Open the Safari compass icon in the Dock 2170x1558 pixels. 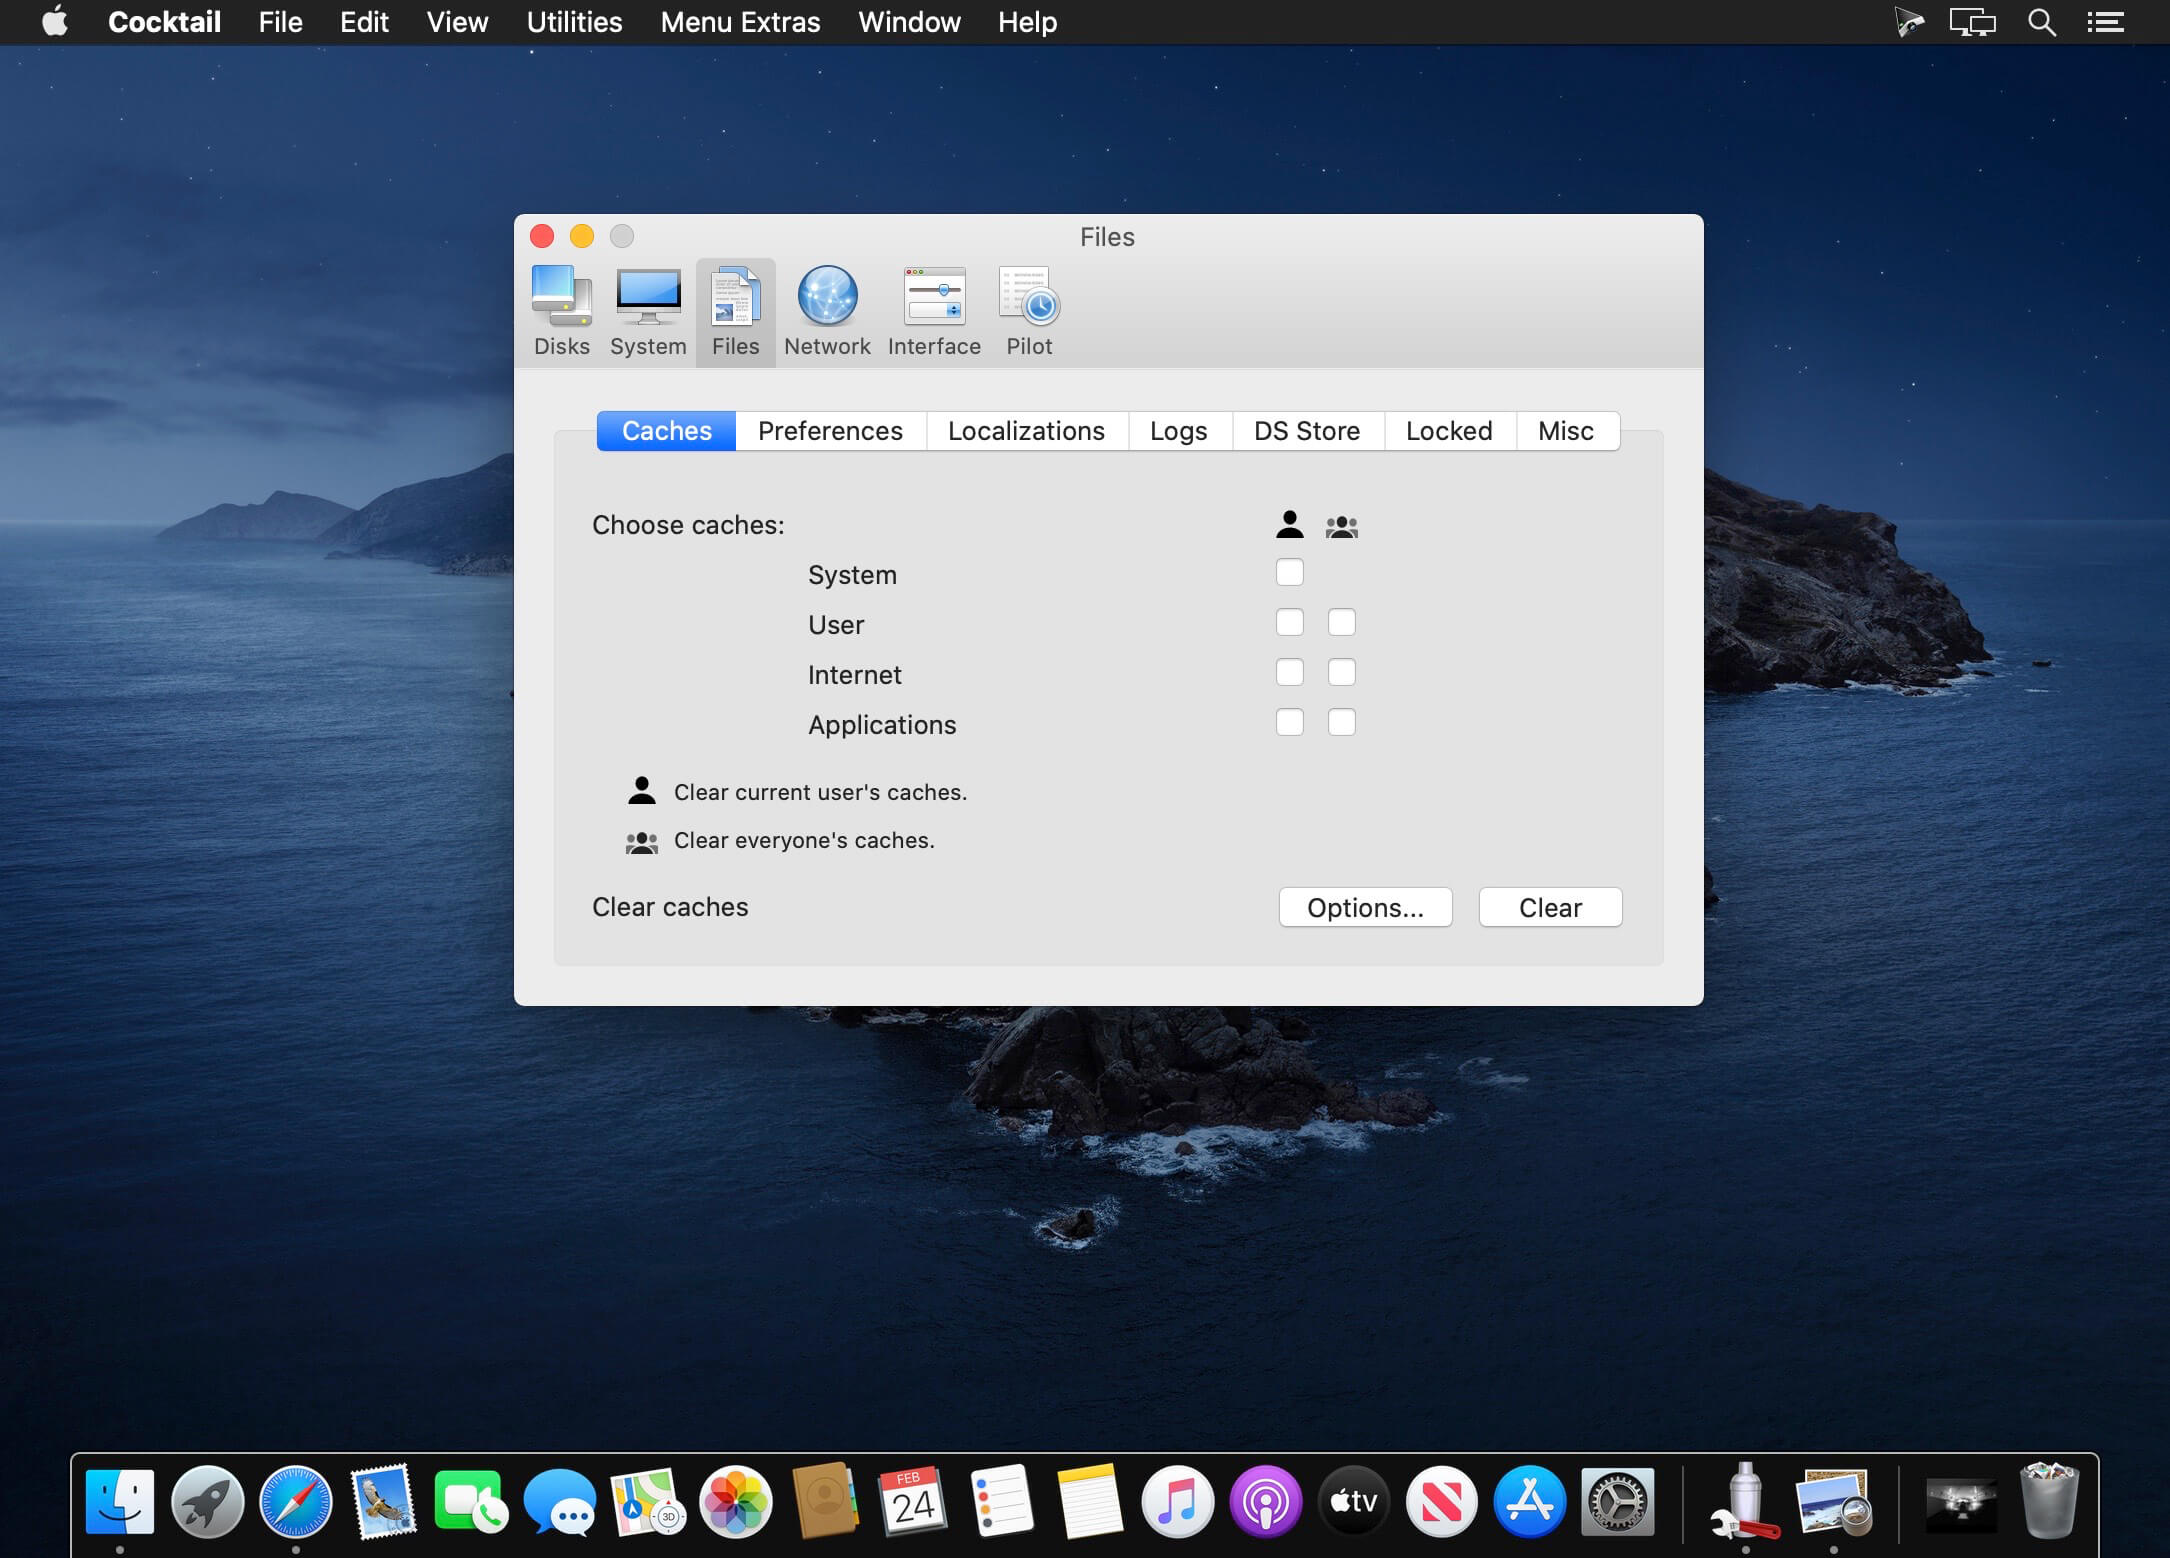pyautogui.click(x=296, y=1501)
